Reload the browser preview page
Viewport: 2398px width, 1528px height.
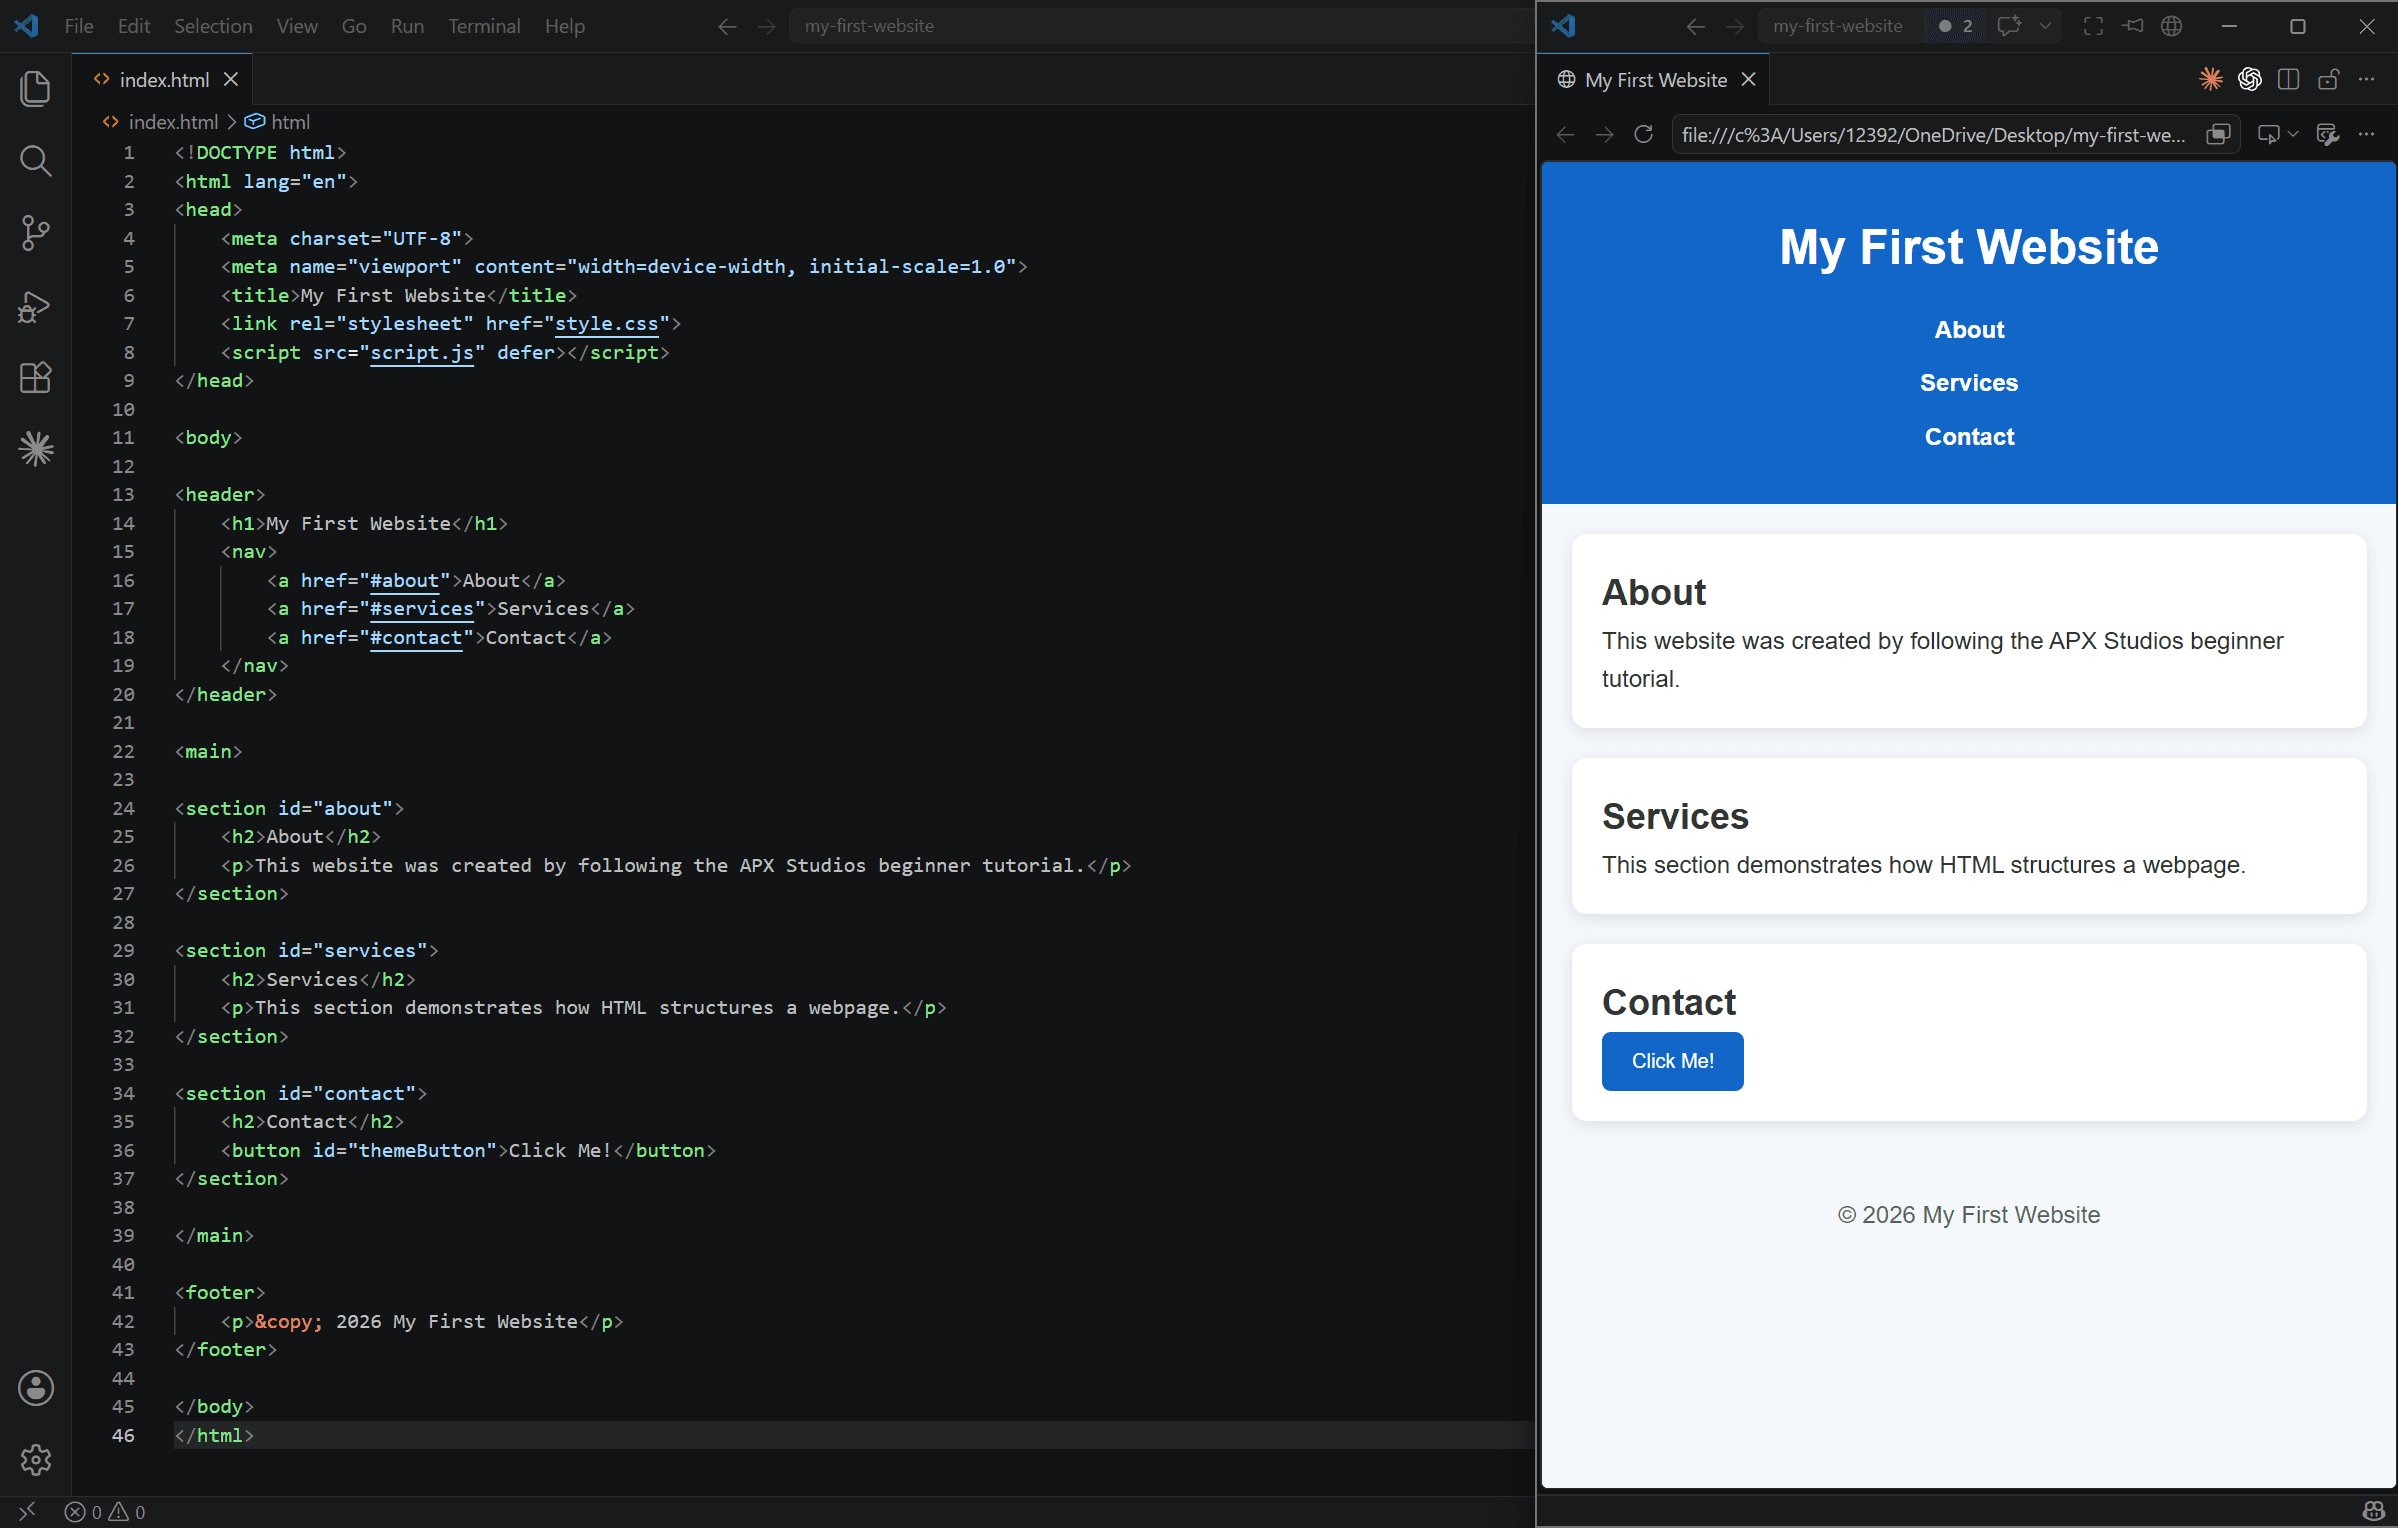tap(1643, 134)
